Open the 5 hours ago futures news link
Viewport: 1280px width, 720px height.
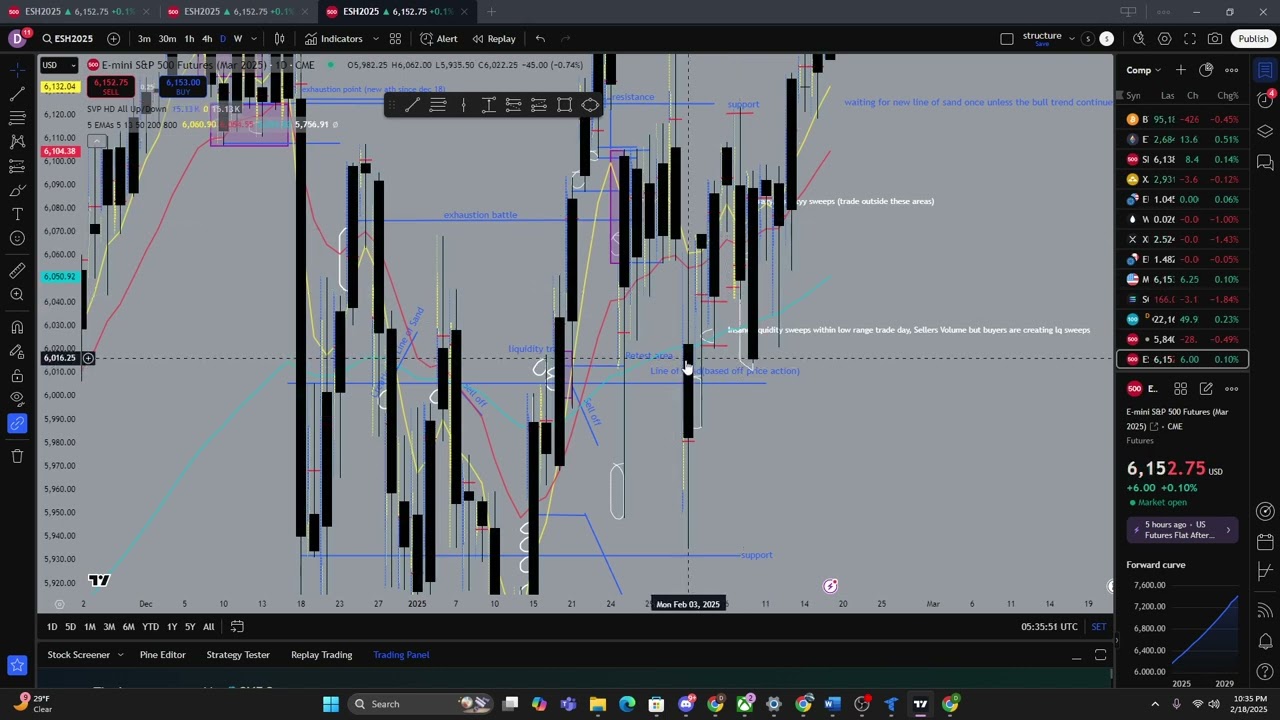click(1183, 530)
